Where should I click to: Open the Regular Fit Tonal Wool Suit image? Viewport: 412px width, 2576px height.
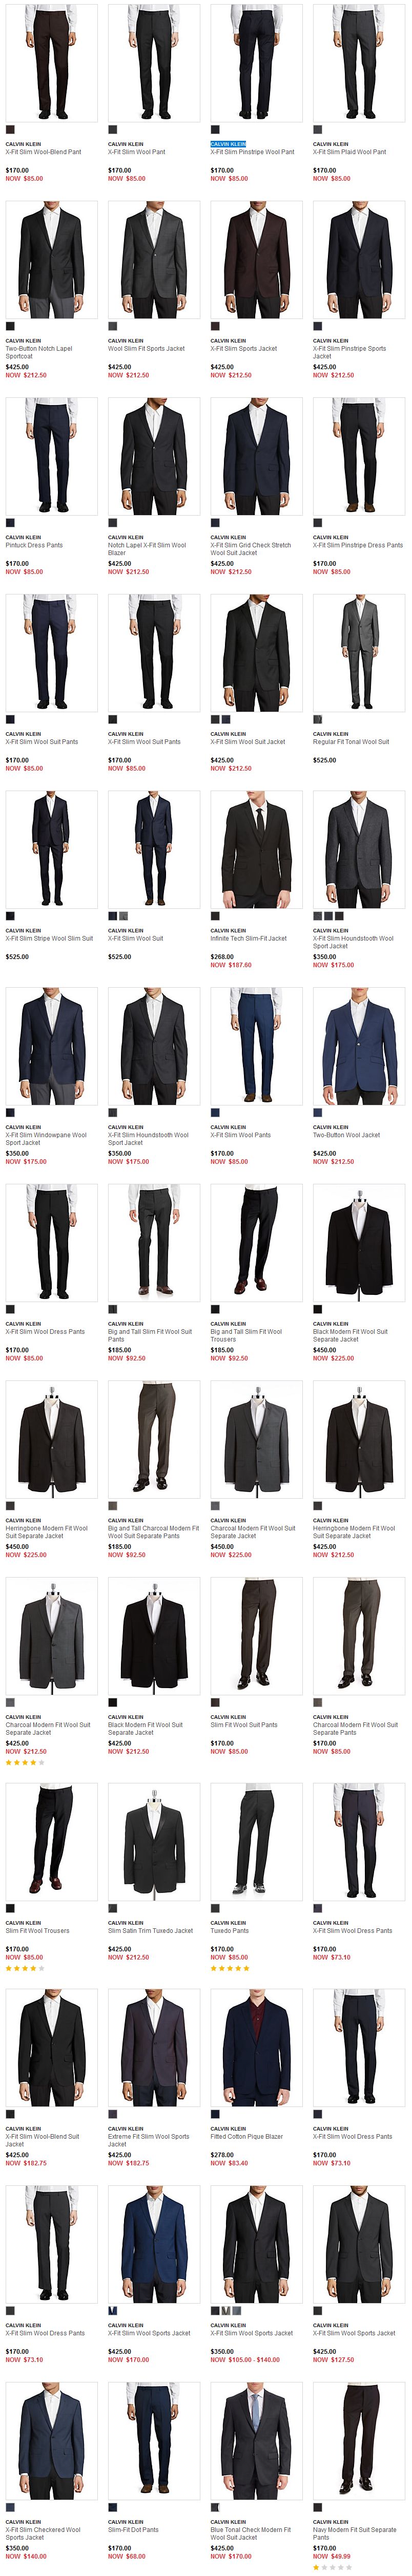358,653
